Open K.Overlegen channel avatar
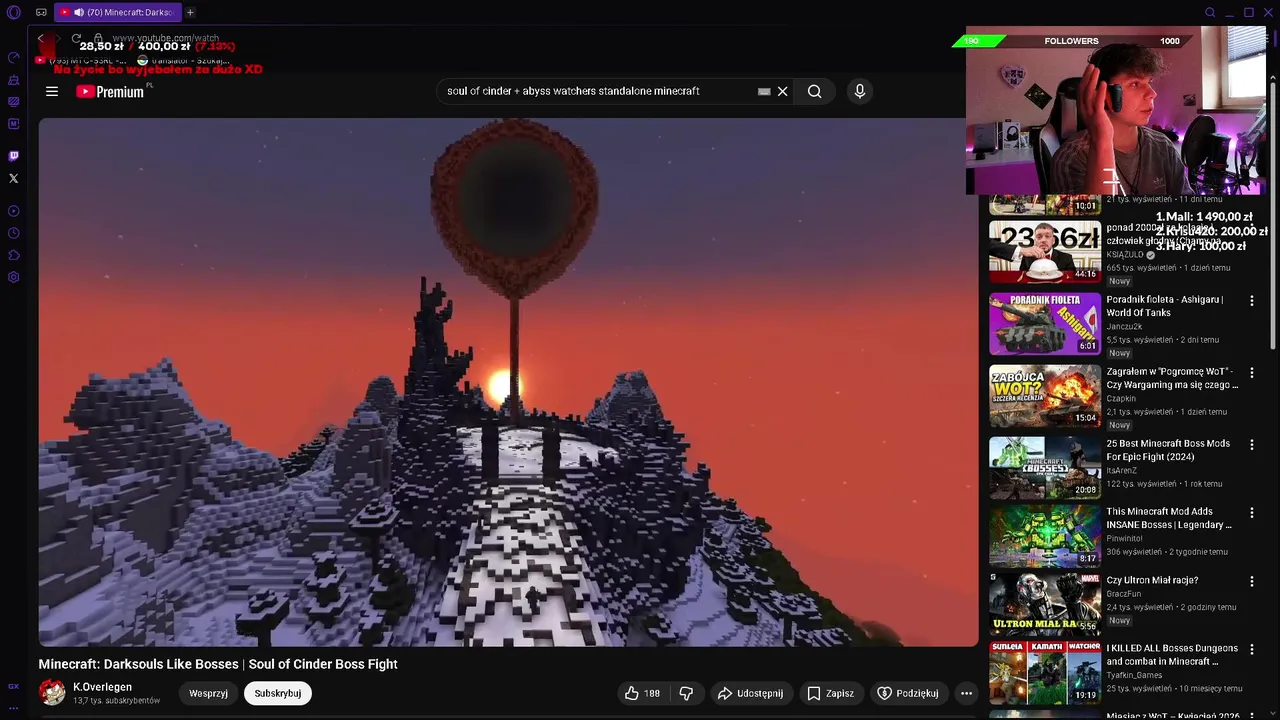Viewport: 1280px width, 720px height. click(x=52, y=692)
